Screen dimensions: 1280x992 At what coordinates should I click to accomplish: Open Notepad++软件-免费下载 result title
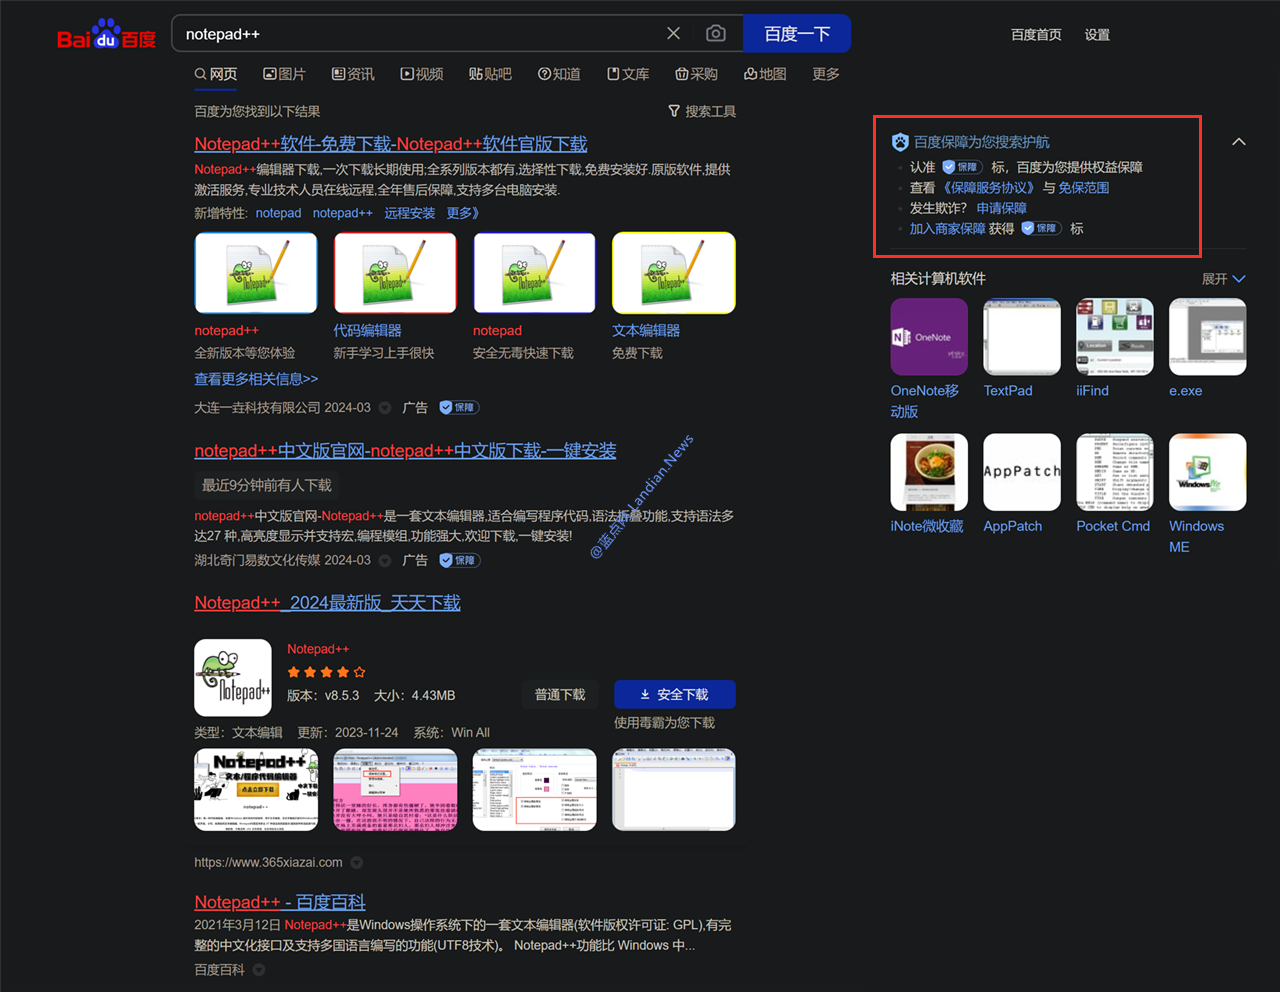tap(391, 144)
